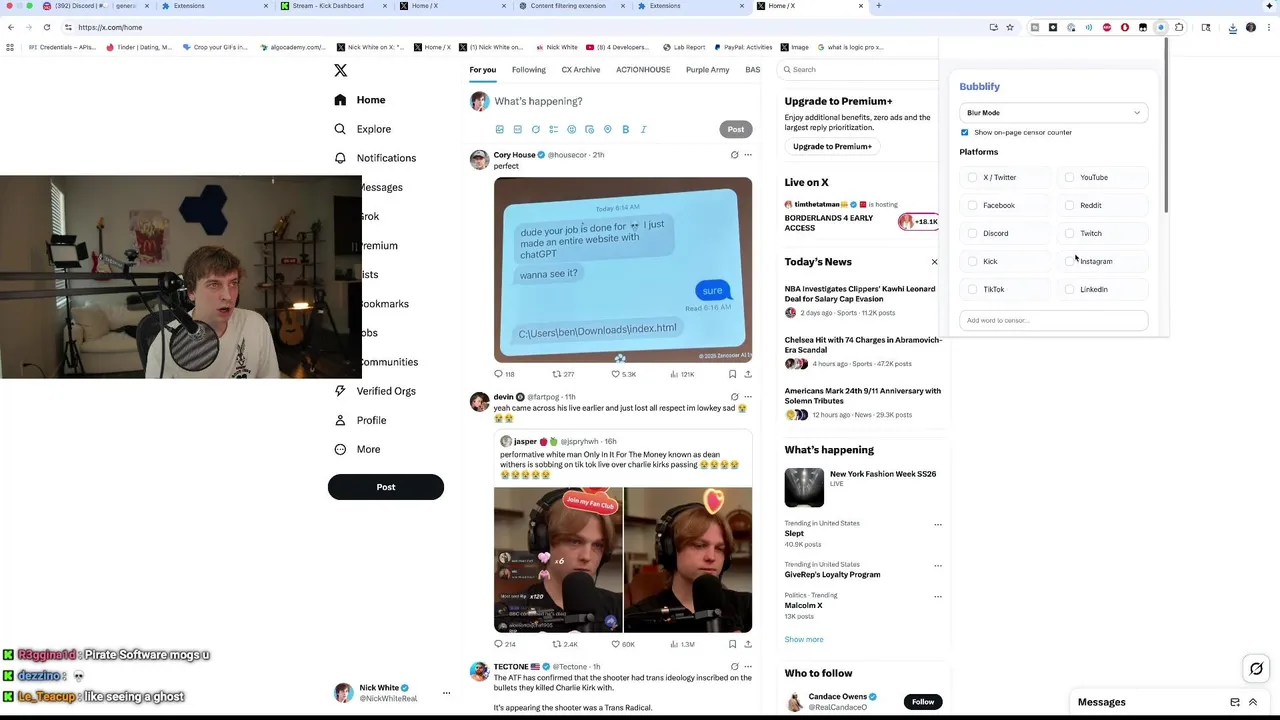1280x720 pixels.
Task: Switch to the CX Archive tab
Action: click(x=581, y=70)
